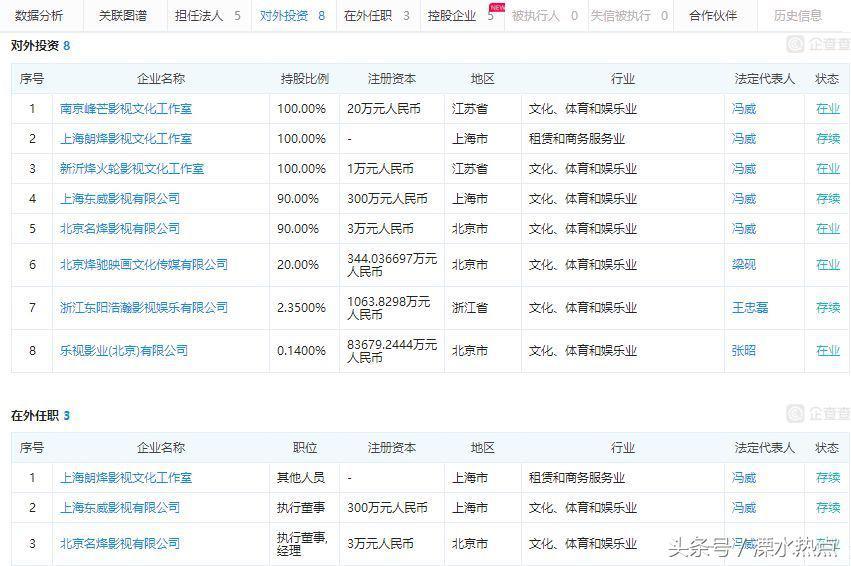This screenshot has height=566, width=851.
Task: Open 上海朗烽影视文化工作室 in 对外投资 table
Action: click(126, 138)
